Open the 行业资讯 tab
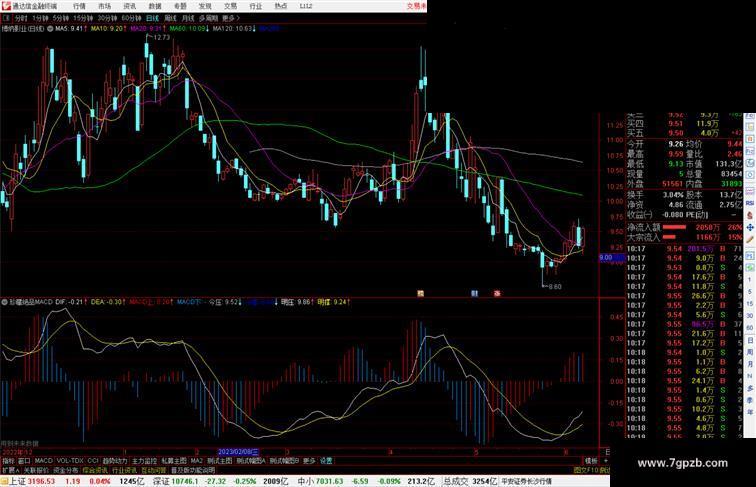Screen dimensions: 756x487 pyautogui.click(x=125, y=470)
